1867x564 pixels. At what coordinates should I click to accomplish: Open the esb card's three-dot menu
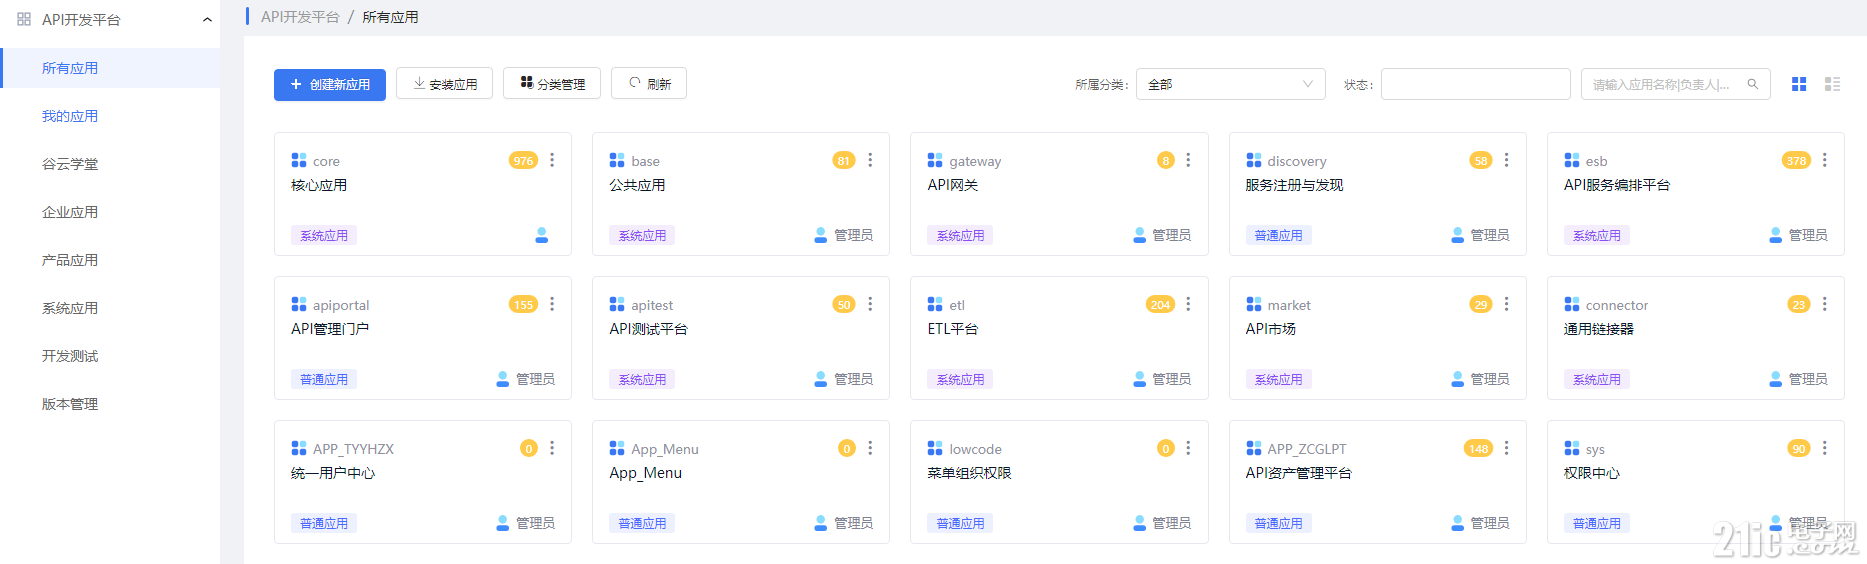pos(1825,160)
